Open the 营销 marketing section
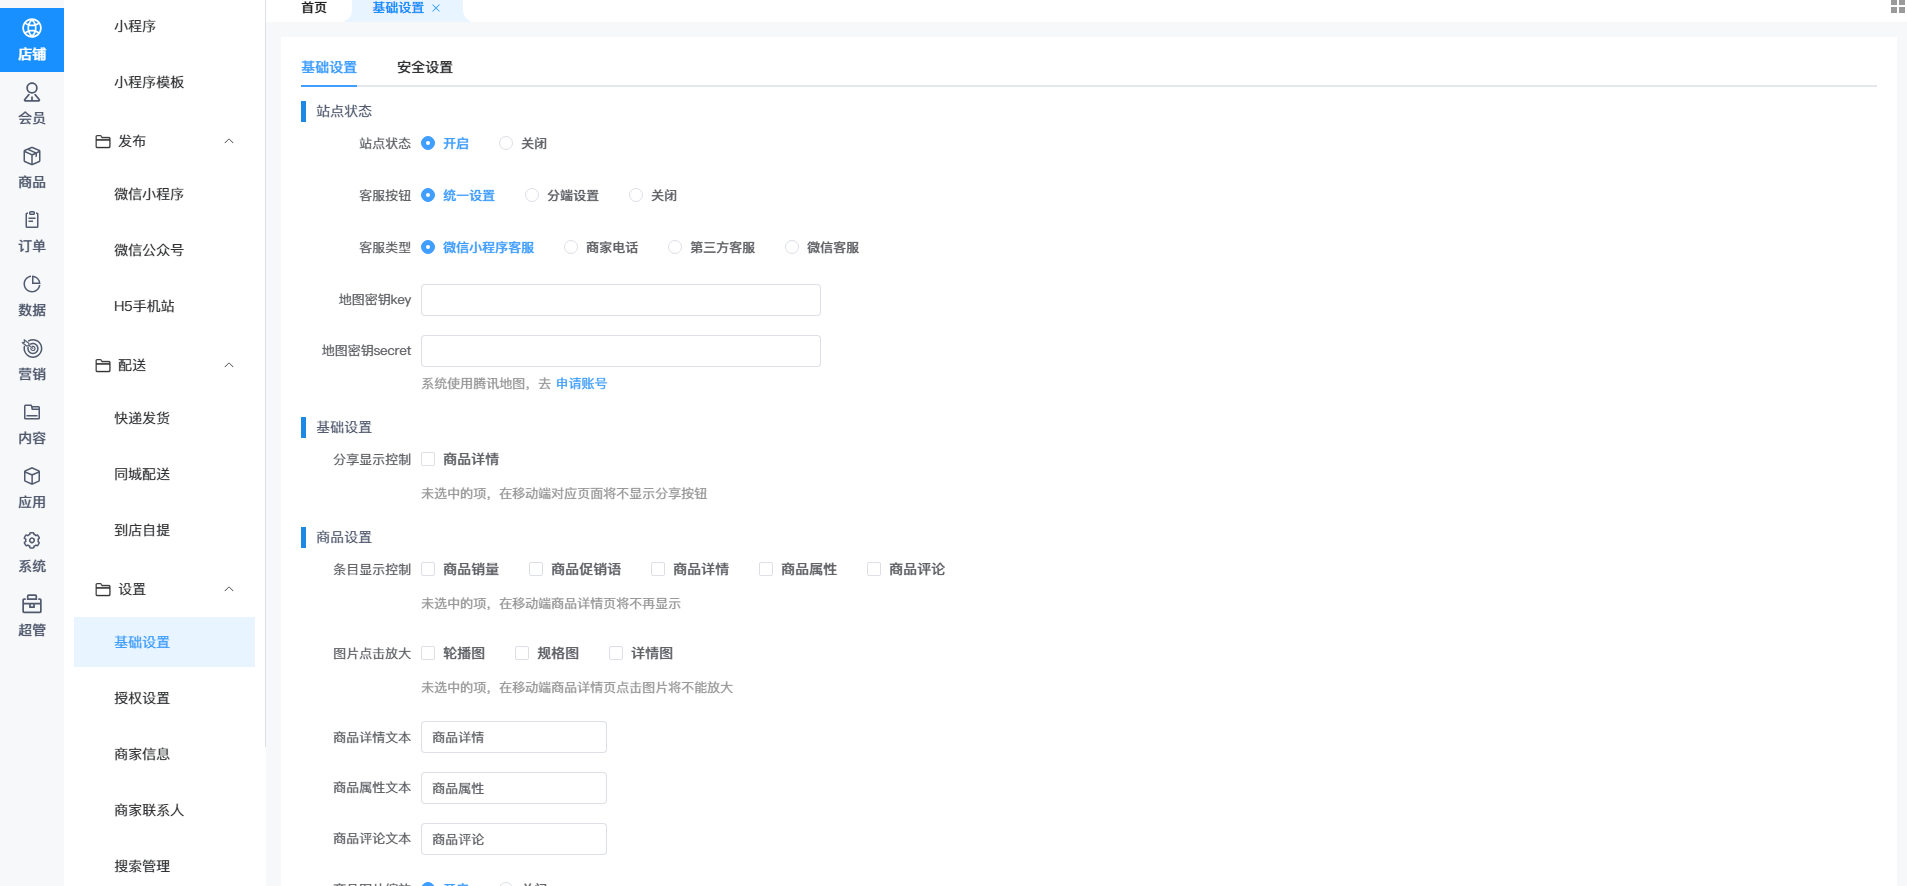 pos(32,360)
